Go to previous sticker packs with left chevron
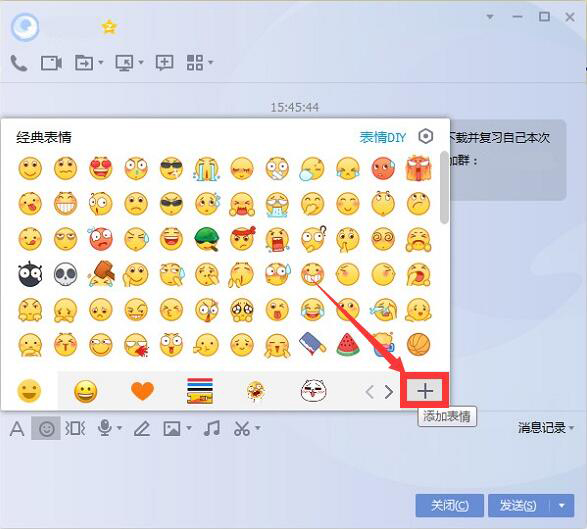The image size is (587, 529). click(370, 392)
